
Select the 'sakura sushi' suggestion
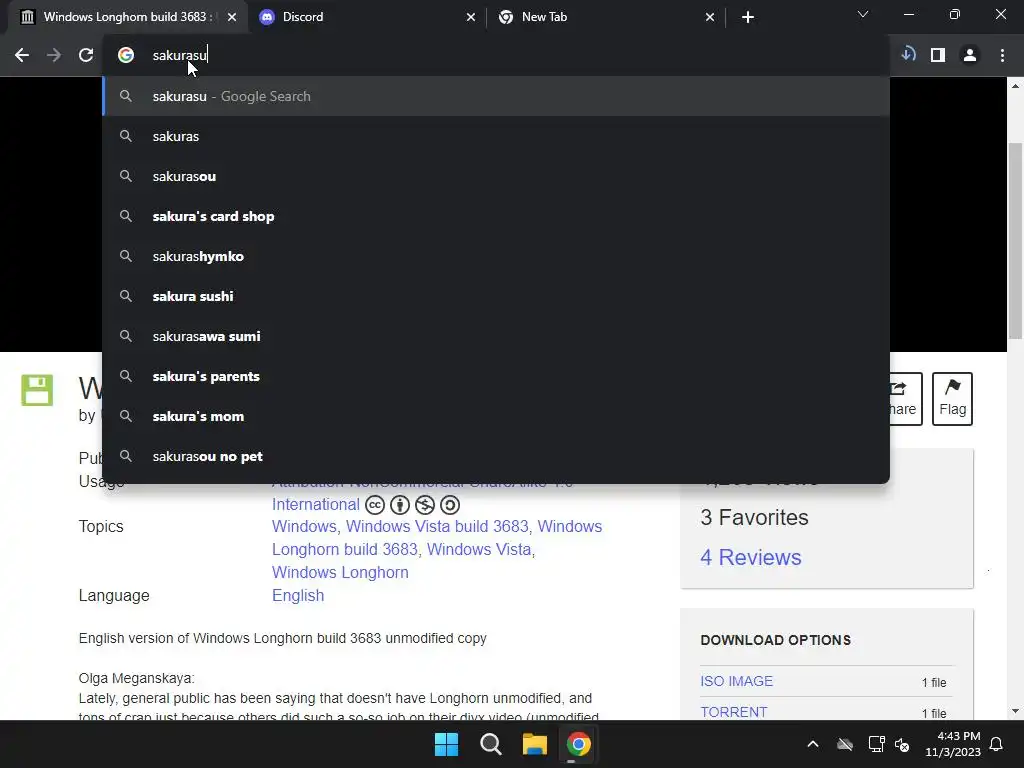pos(496,296)
